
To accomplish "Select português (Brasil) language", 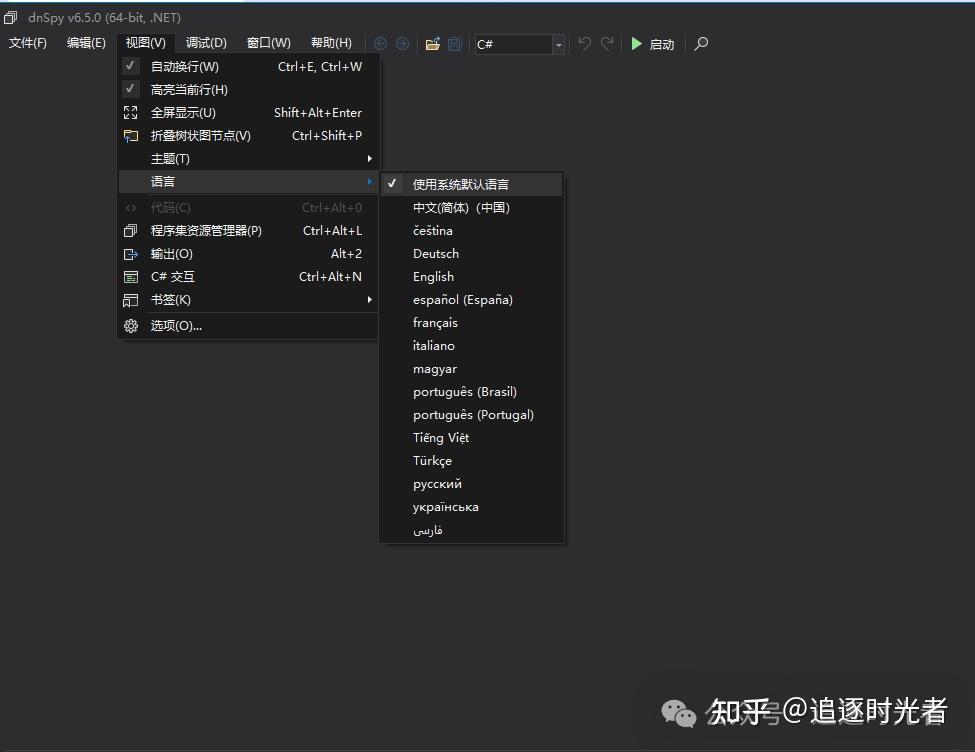I will (472, 392).
